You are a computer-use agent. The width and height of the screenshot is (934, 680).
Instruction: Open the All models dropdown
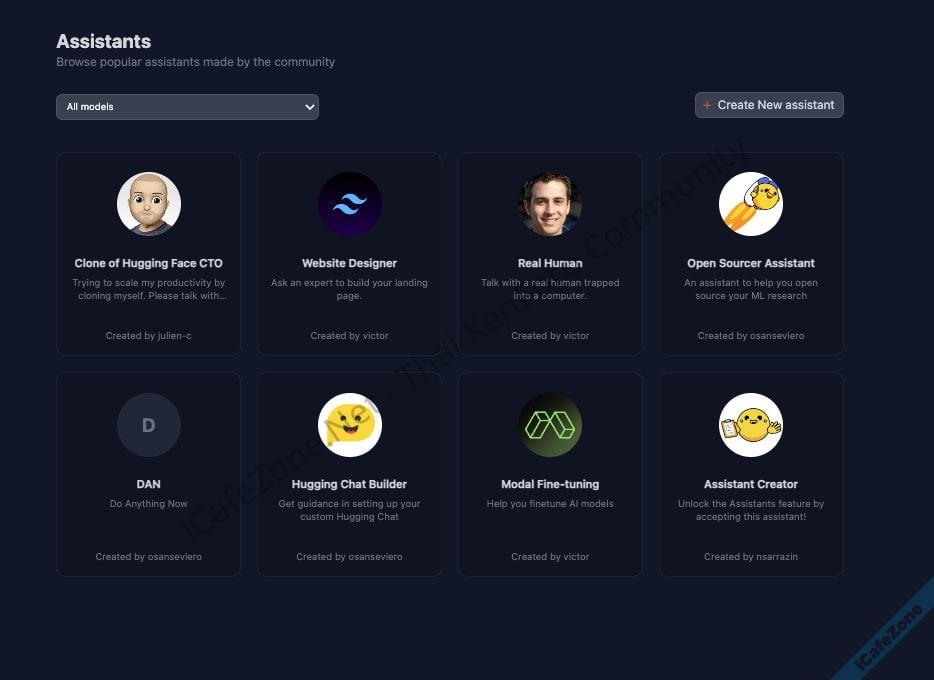click(x=187, y=107)
